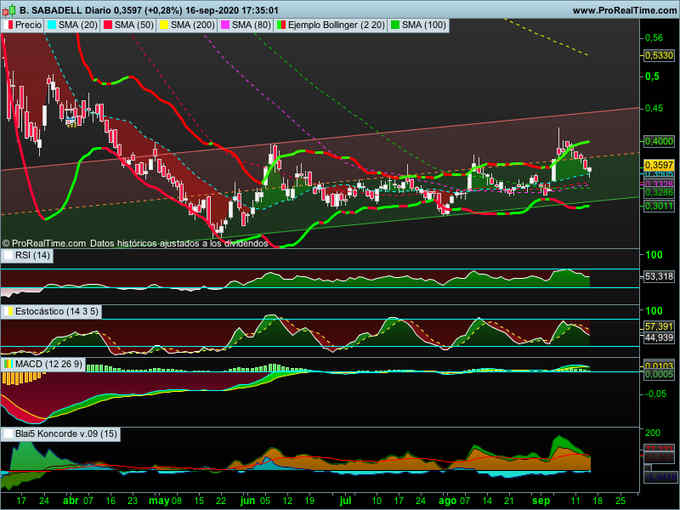Select the Precio legend entry
The height and width of the screenshot is (510, 680).
pyautogui.click(x=25, y=25)
